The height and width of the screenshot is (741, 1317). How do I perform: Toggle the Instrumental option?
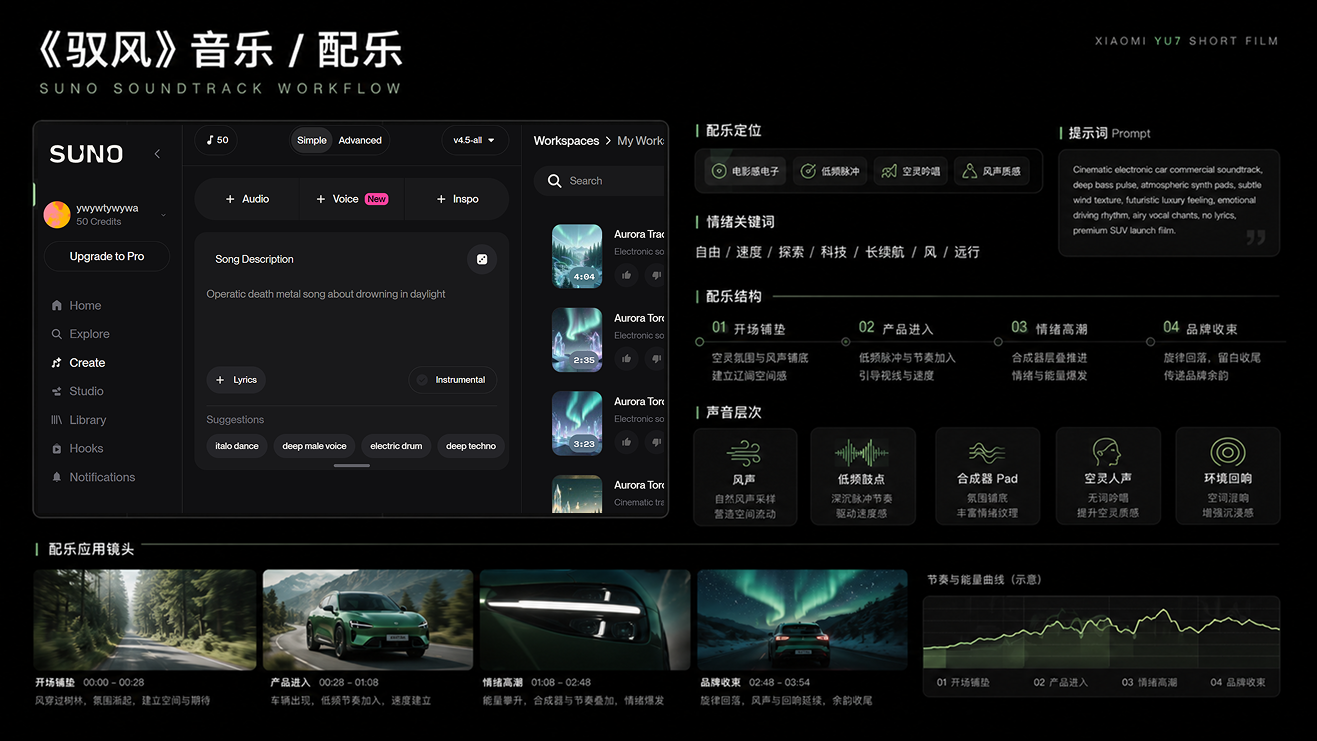coord(452,380)
